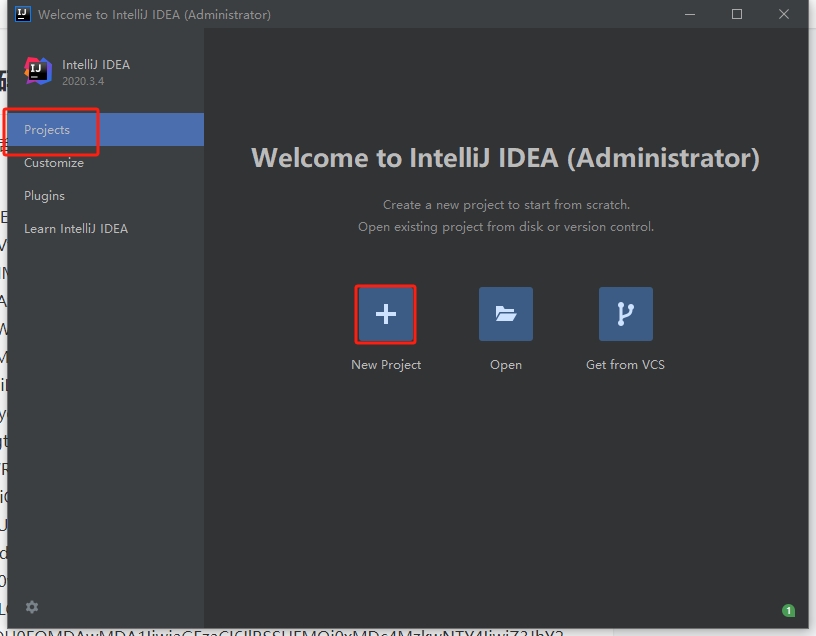Click the New Project plus icon
816x636 pixels.
tap(386, 314)
